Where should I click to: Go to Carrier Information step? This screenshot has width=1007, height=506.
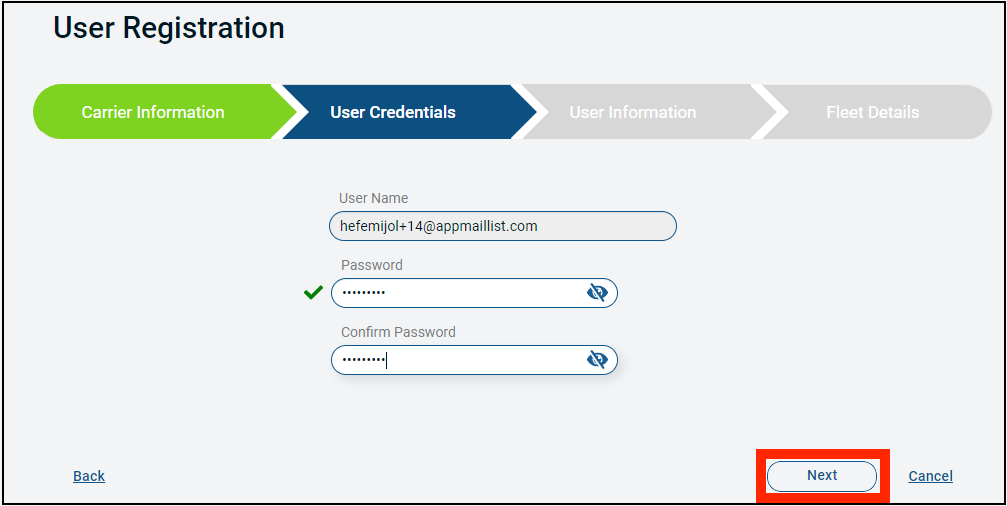[153, 112]
